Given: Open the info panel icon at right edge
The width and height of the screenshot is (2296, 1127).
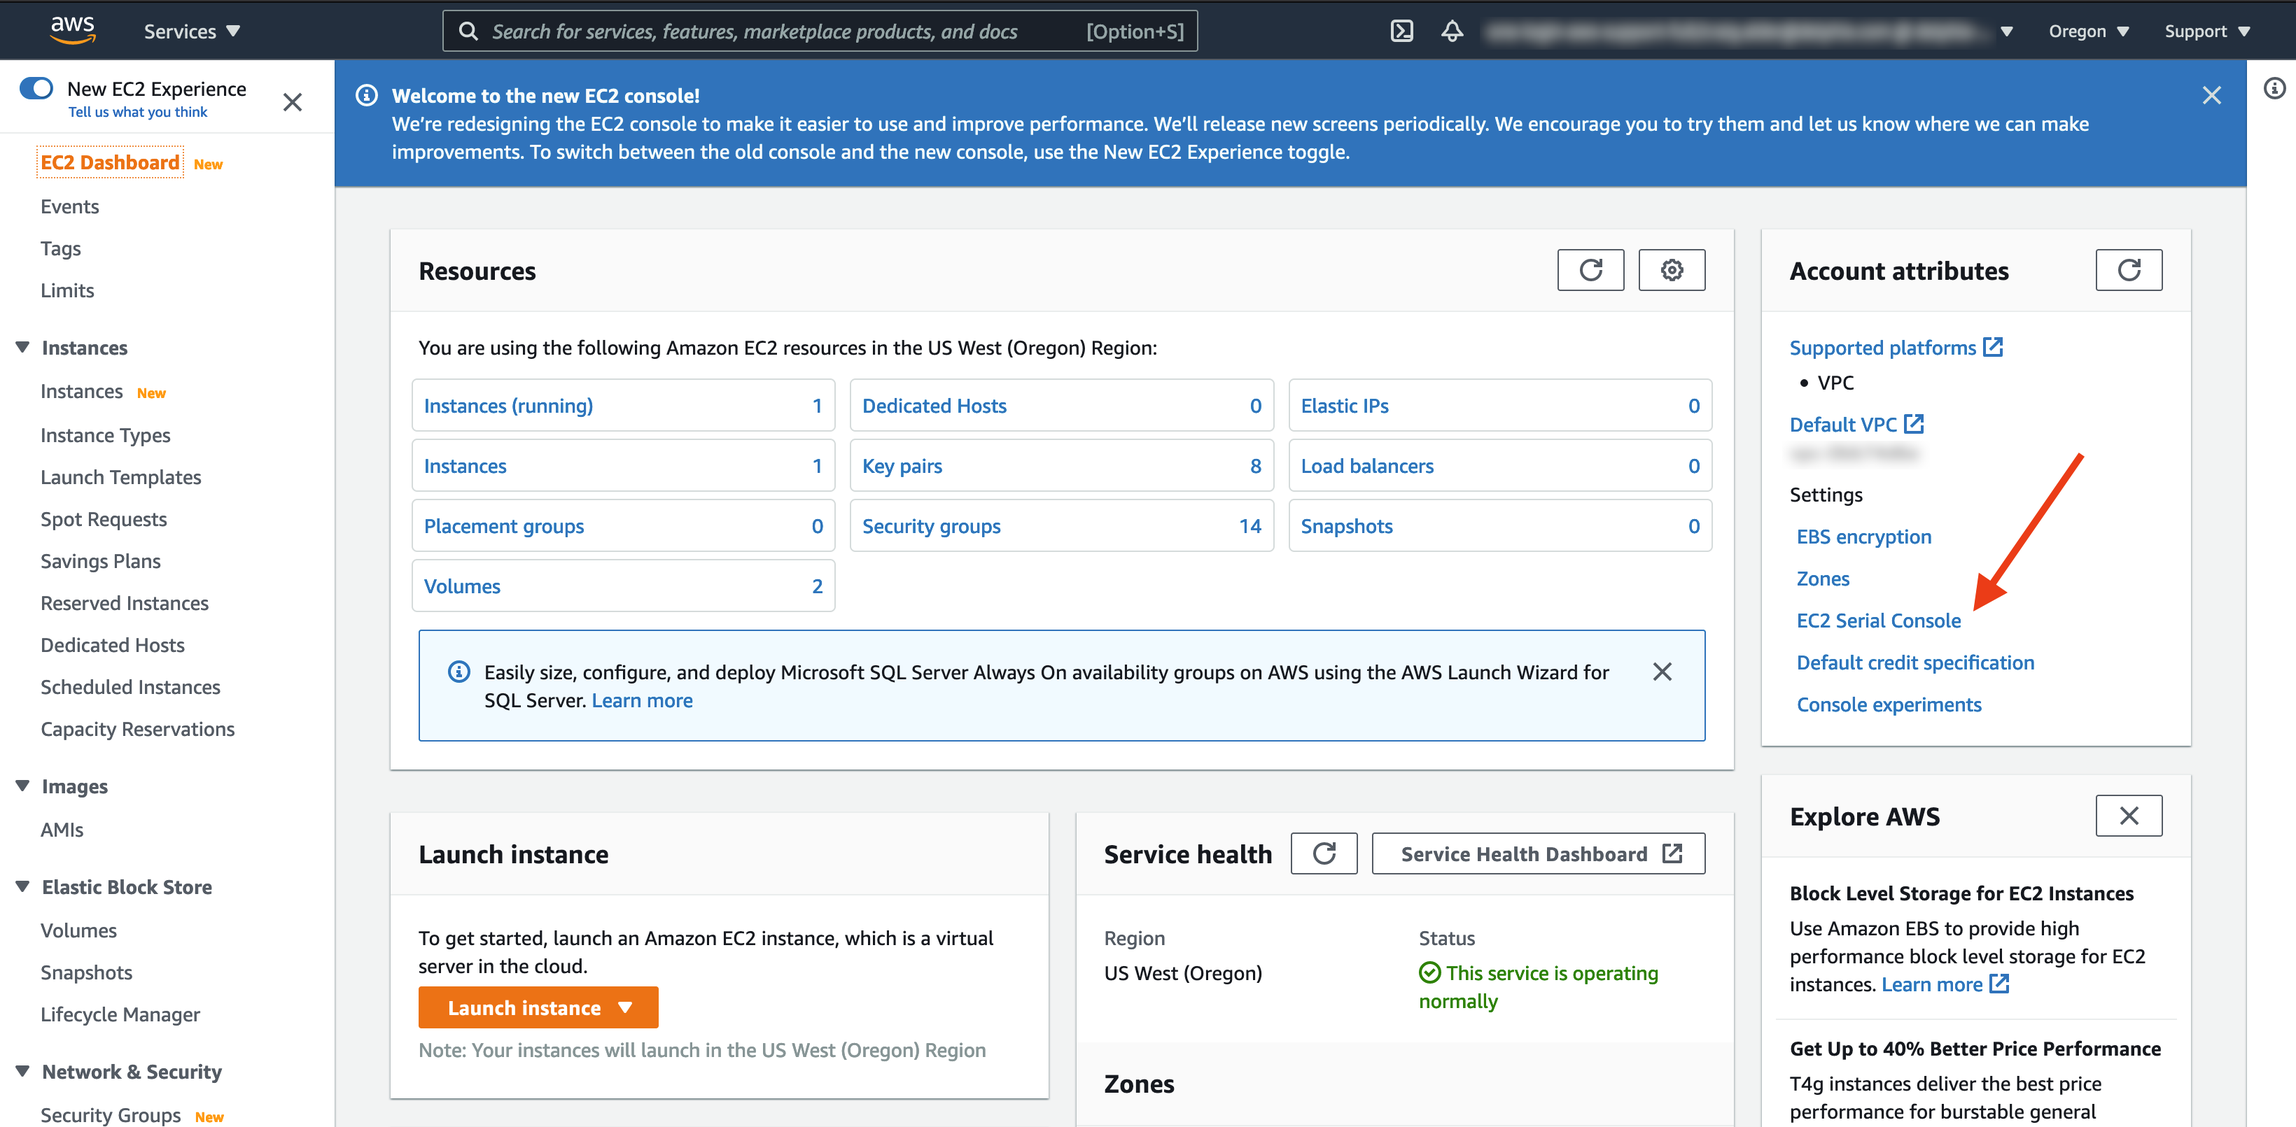Looking at the screenshot, I should tap(2274, 89).
